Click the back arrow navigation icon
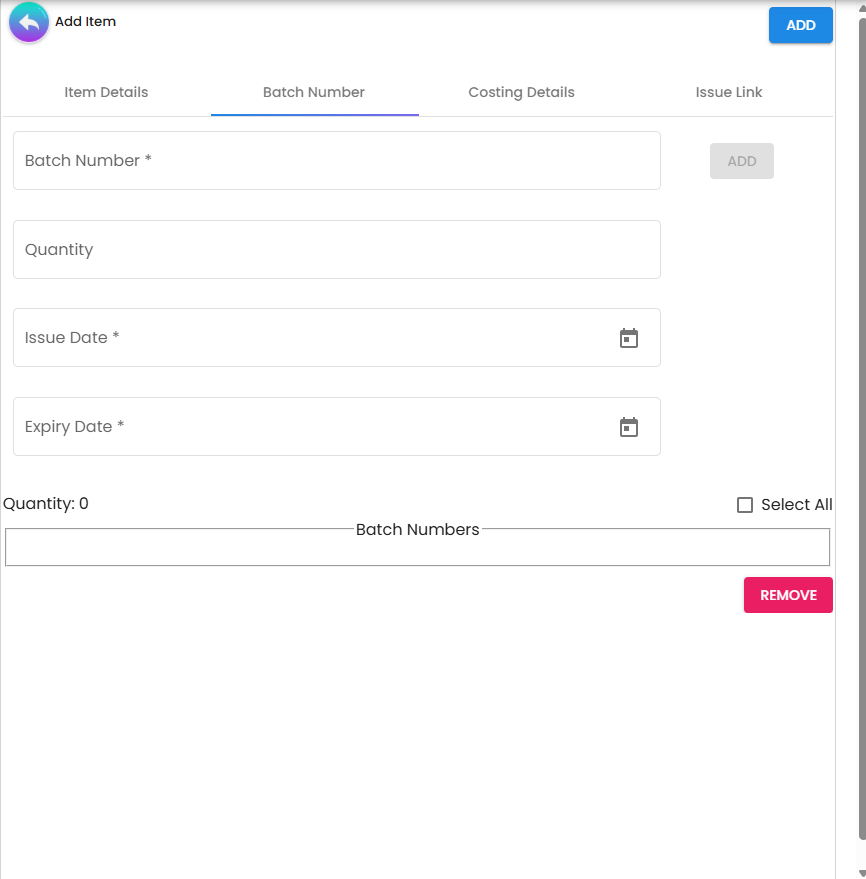Screen dimensions: 866x879 [27, 22]
